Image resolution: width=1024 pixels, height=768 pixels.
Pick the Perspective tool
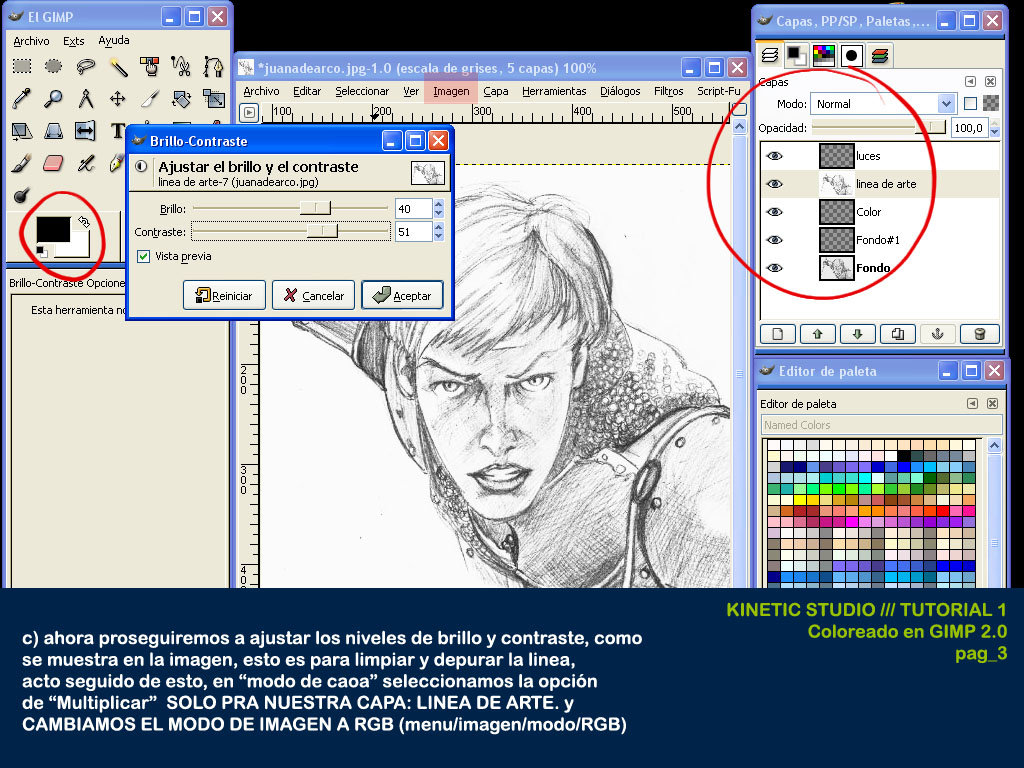point(54,131)
